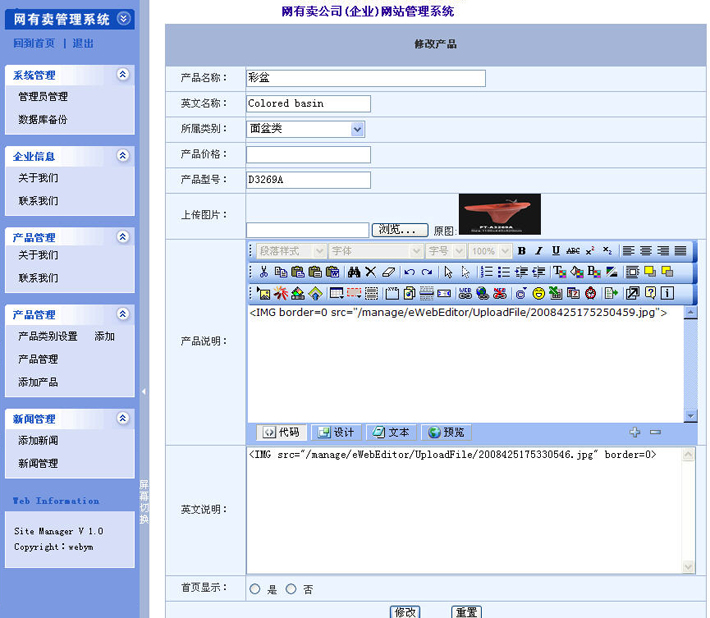Select 是 for 首页显示
This screenshot has height=618, width=710.
pos(255,589)
